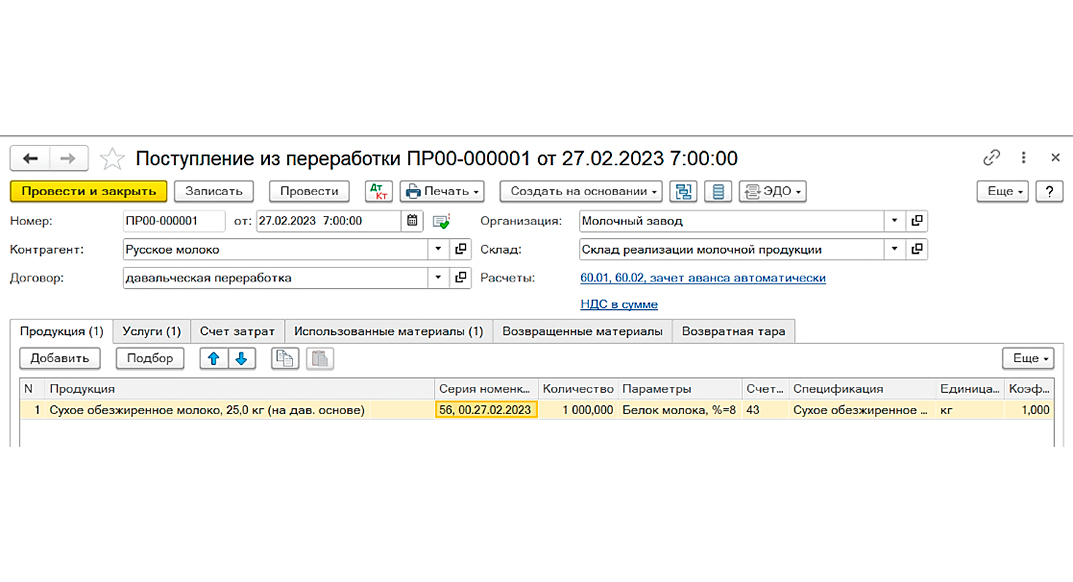1073x582 pixels.
Task: Select the Серия номенклатуры cell in row 1
Action: pyautogui.click(x=486, y=409)
